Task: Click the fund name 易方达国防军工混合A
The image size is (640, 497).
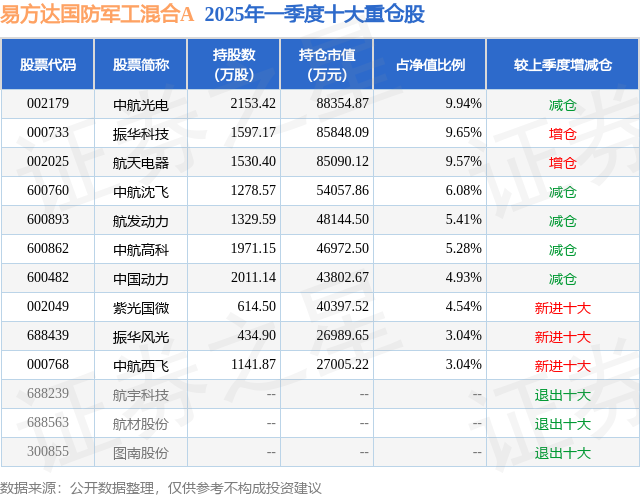Action: [97, 14]
